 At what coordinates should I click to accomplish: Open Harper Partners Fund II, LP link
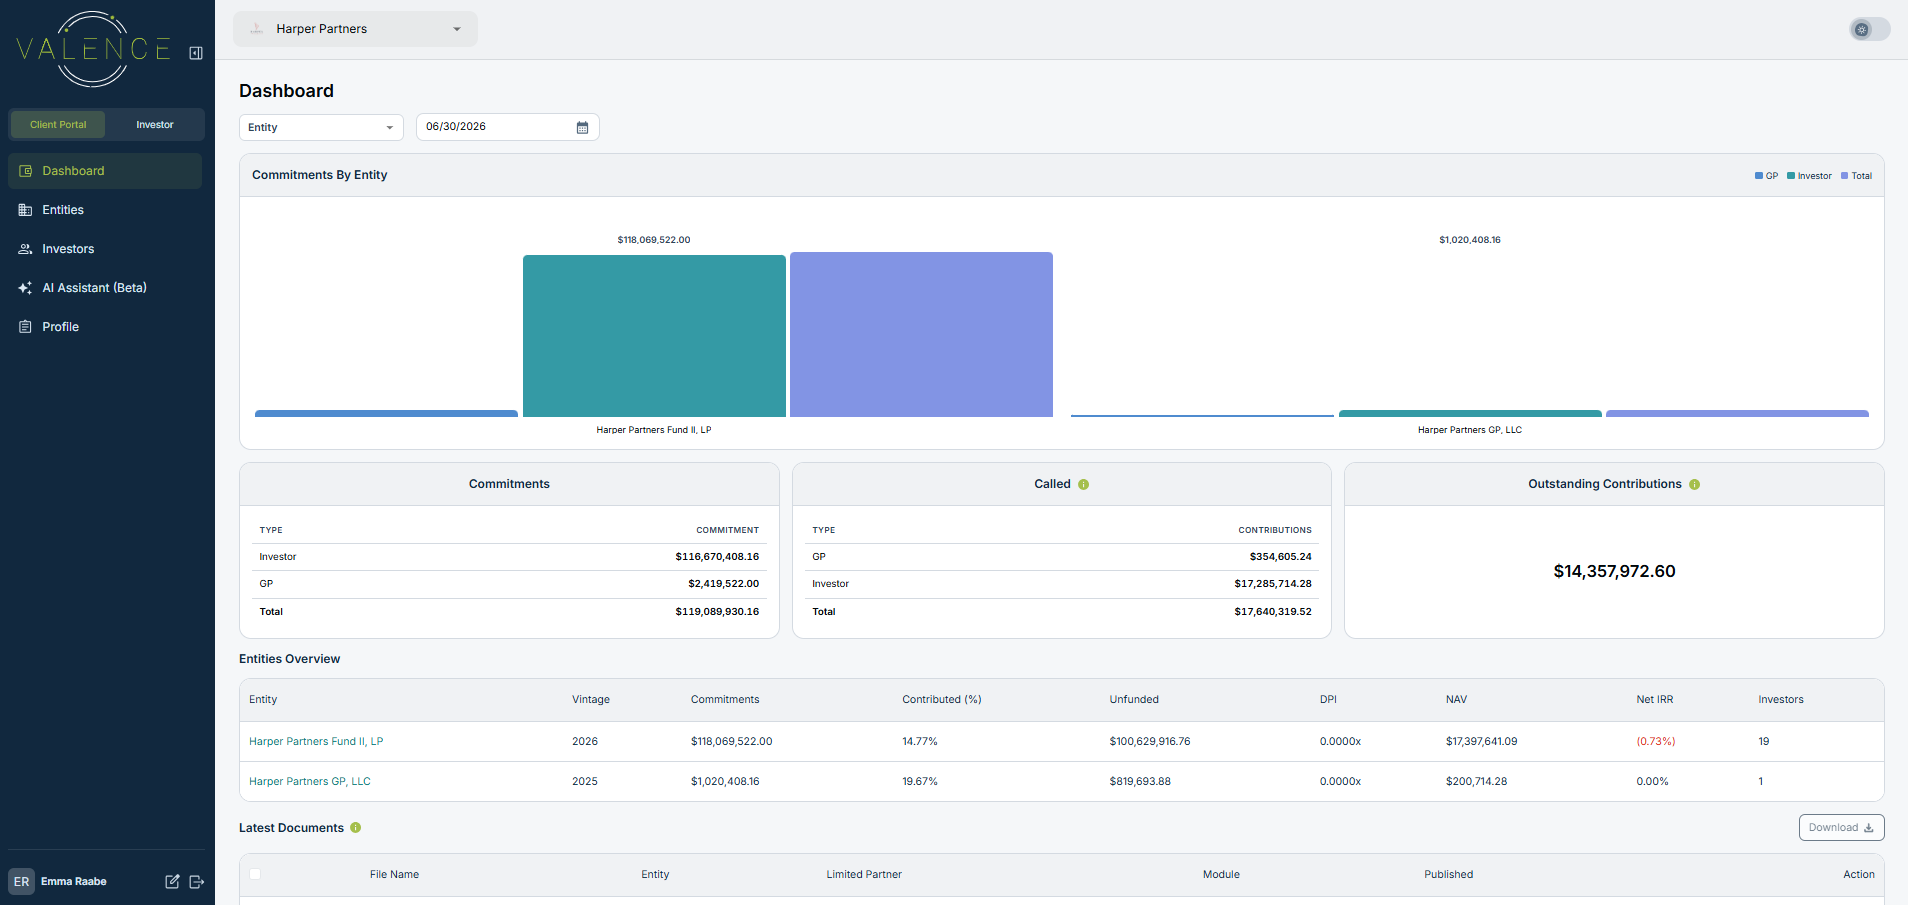[x=316, y=742]
